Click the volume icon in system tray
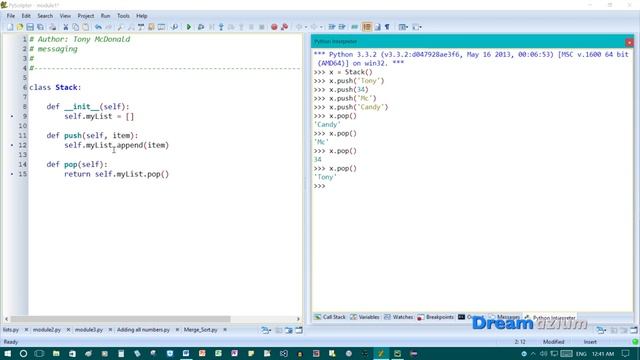This screenshot has height=360, width=640. tap(543, 353)
